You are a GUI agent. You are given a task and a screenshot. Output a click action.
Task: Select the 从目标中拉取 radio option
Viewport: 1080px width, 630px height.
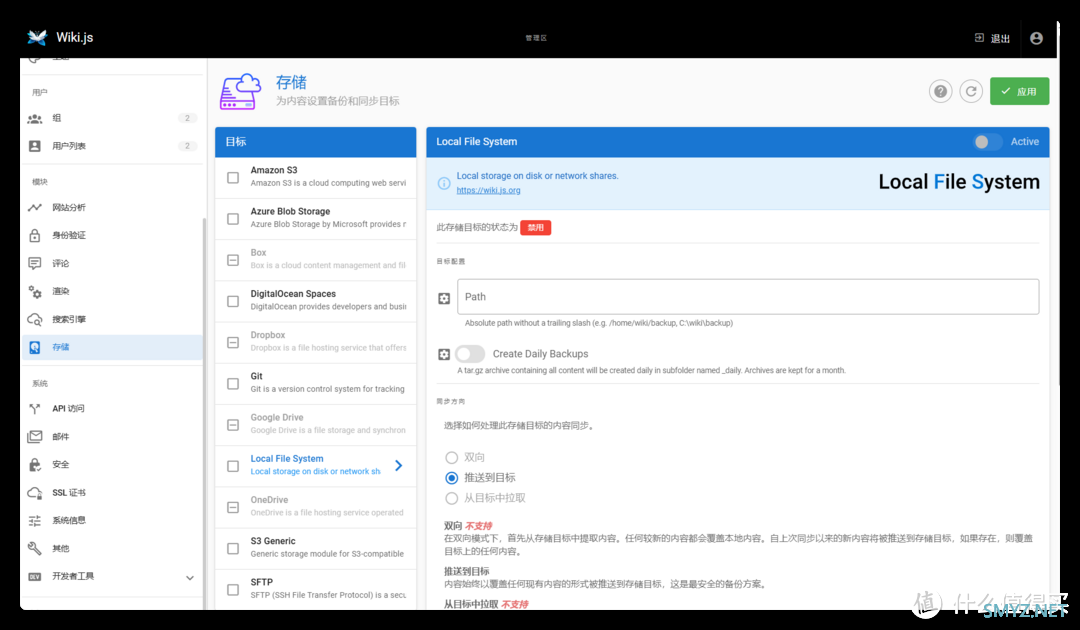click(x=451, y=498)
